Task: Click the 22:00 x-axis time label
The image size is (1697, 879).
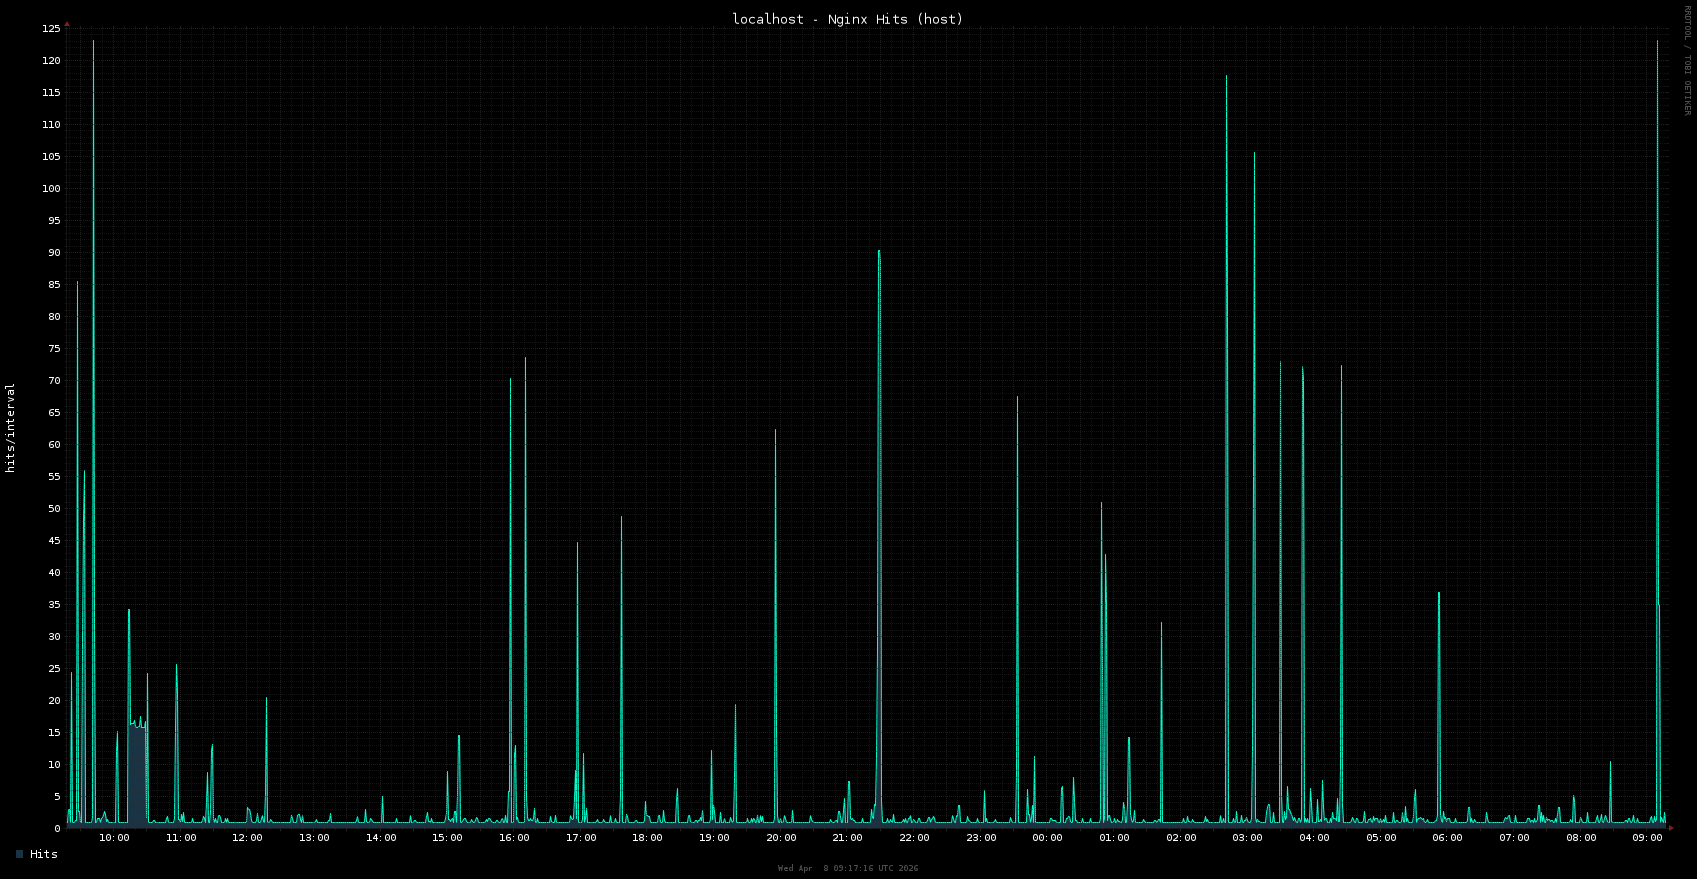Action: point(914,838)
